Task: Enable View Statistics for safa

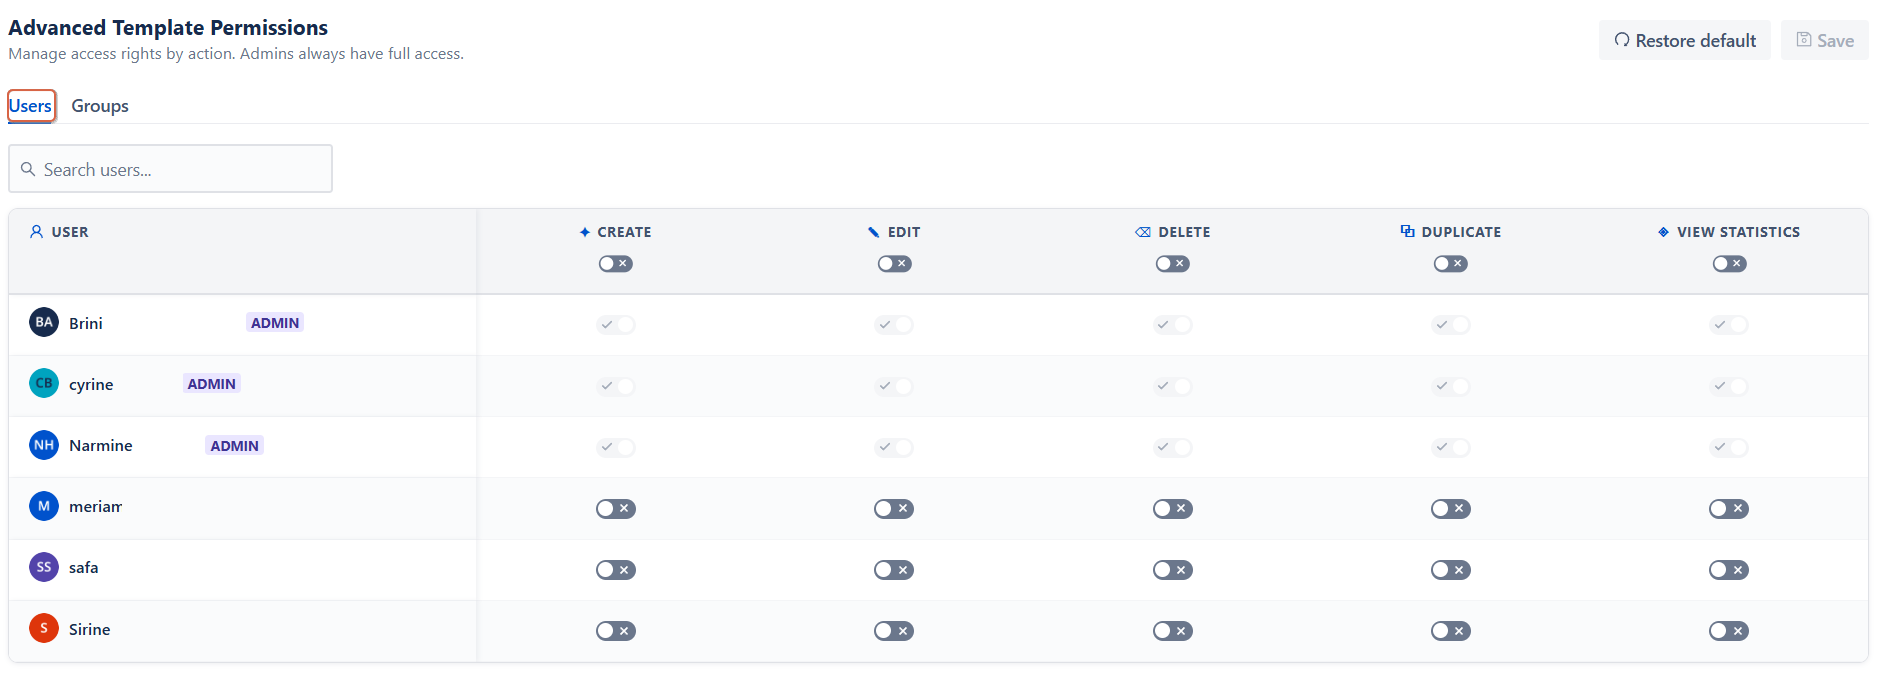Action: 1729,570
